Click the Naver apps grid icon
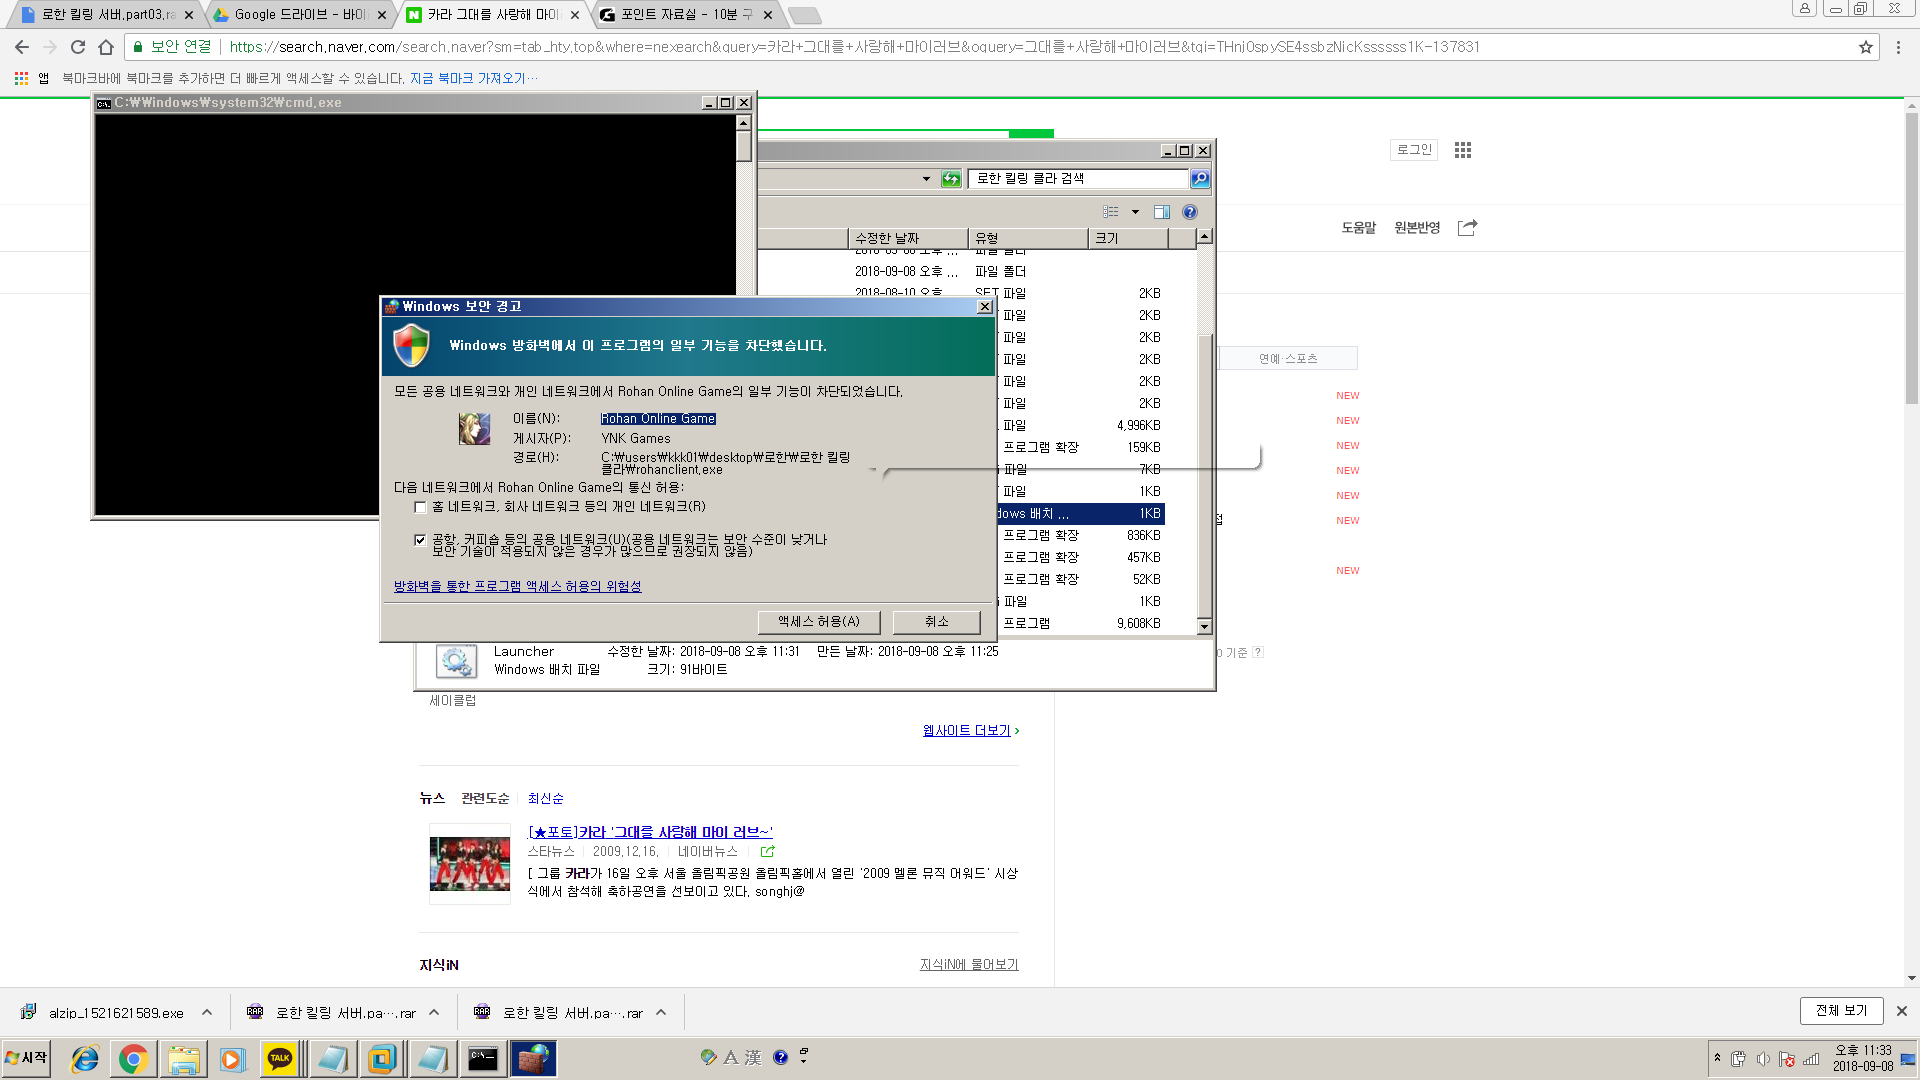The width and height of the screenshot is (1920, 1080). point(1462,150)
